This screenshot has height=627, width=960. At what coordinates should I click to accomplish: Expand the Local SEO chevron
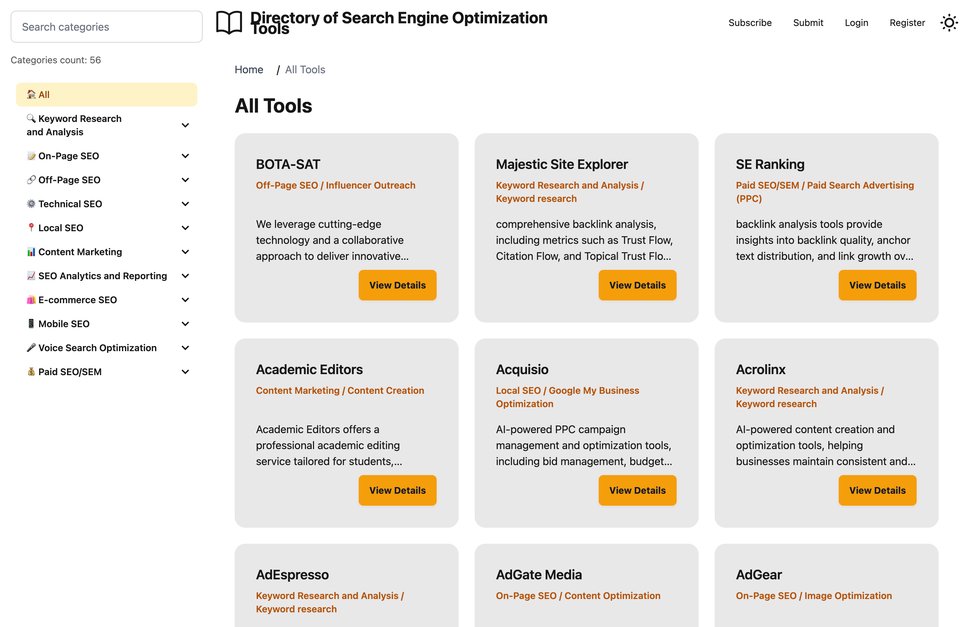185,227
